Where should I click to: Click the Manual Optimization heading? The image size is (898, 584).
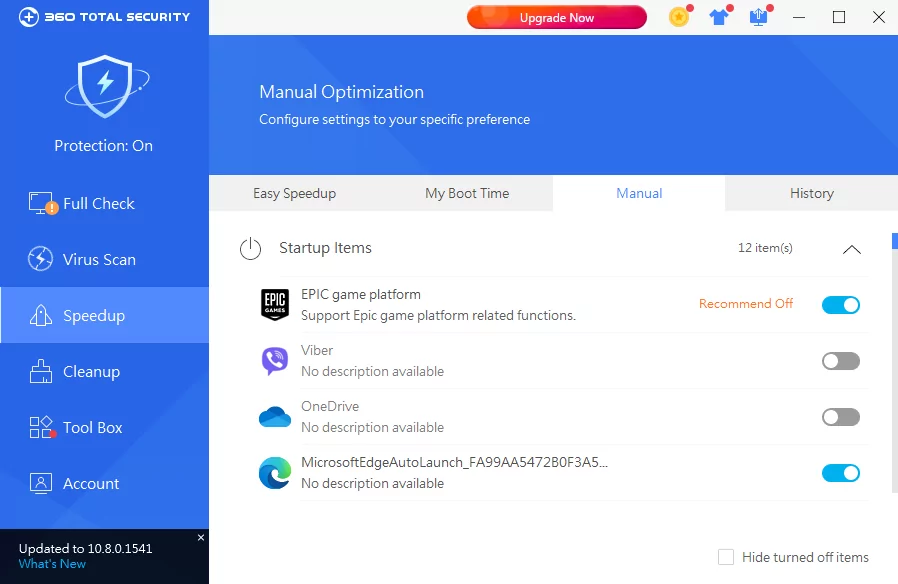tap(341, 92)
